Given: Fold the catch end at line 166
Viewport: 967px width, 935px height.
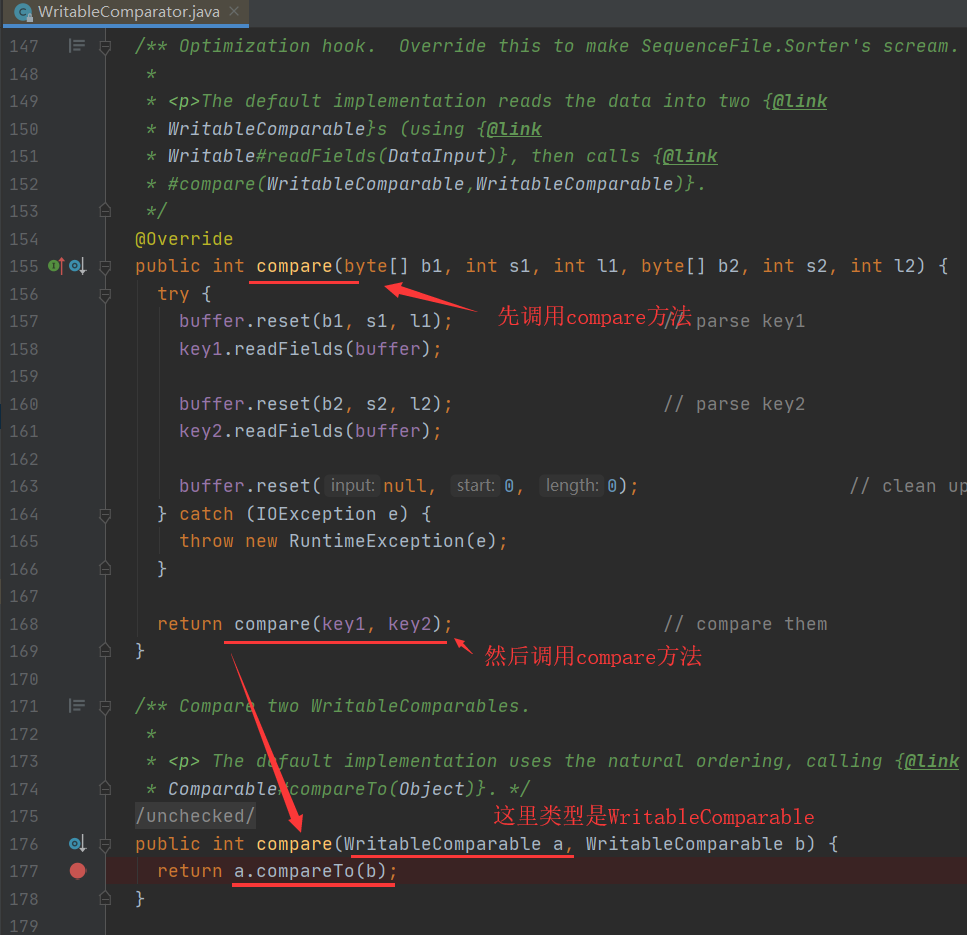Looking at the screenshot, I should (x=105, y=569).
